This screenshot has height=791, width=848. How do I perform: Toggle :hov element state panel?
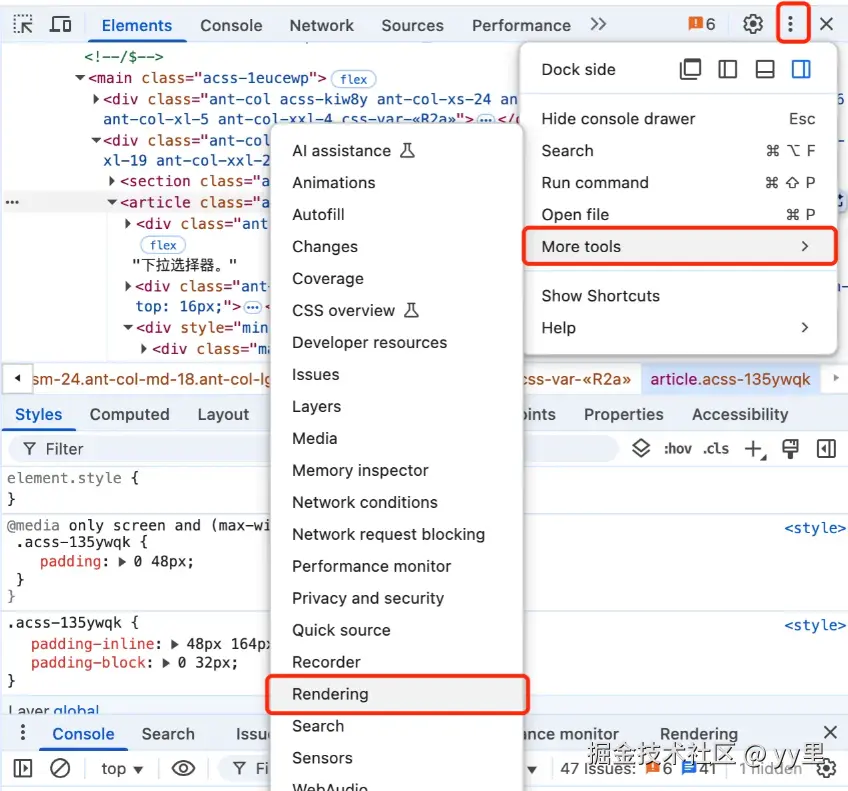point(678,449)
